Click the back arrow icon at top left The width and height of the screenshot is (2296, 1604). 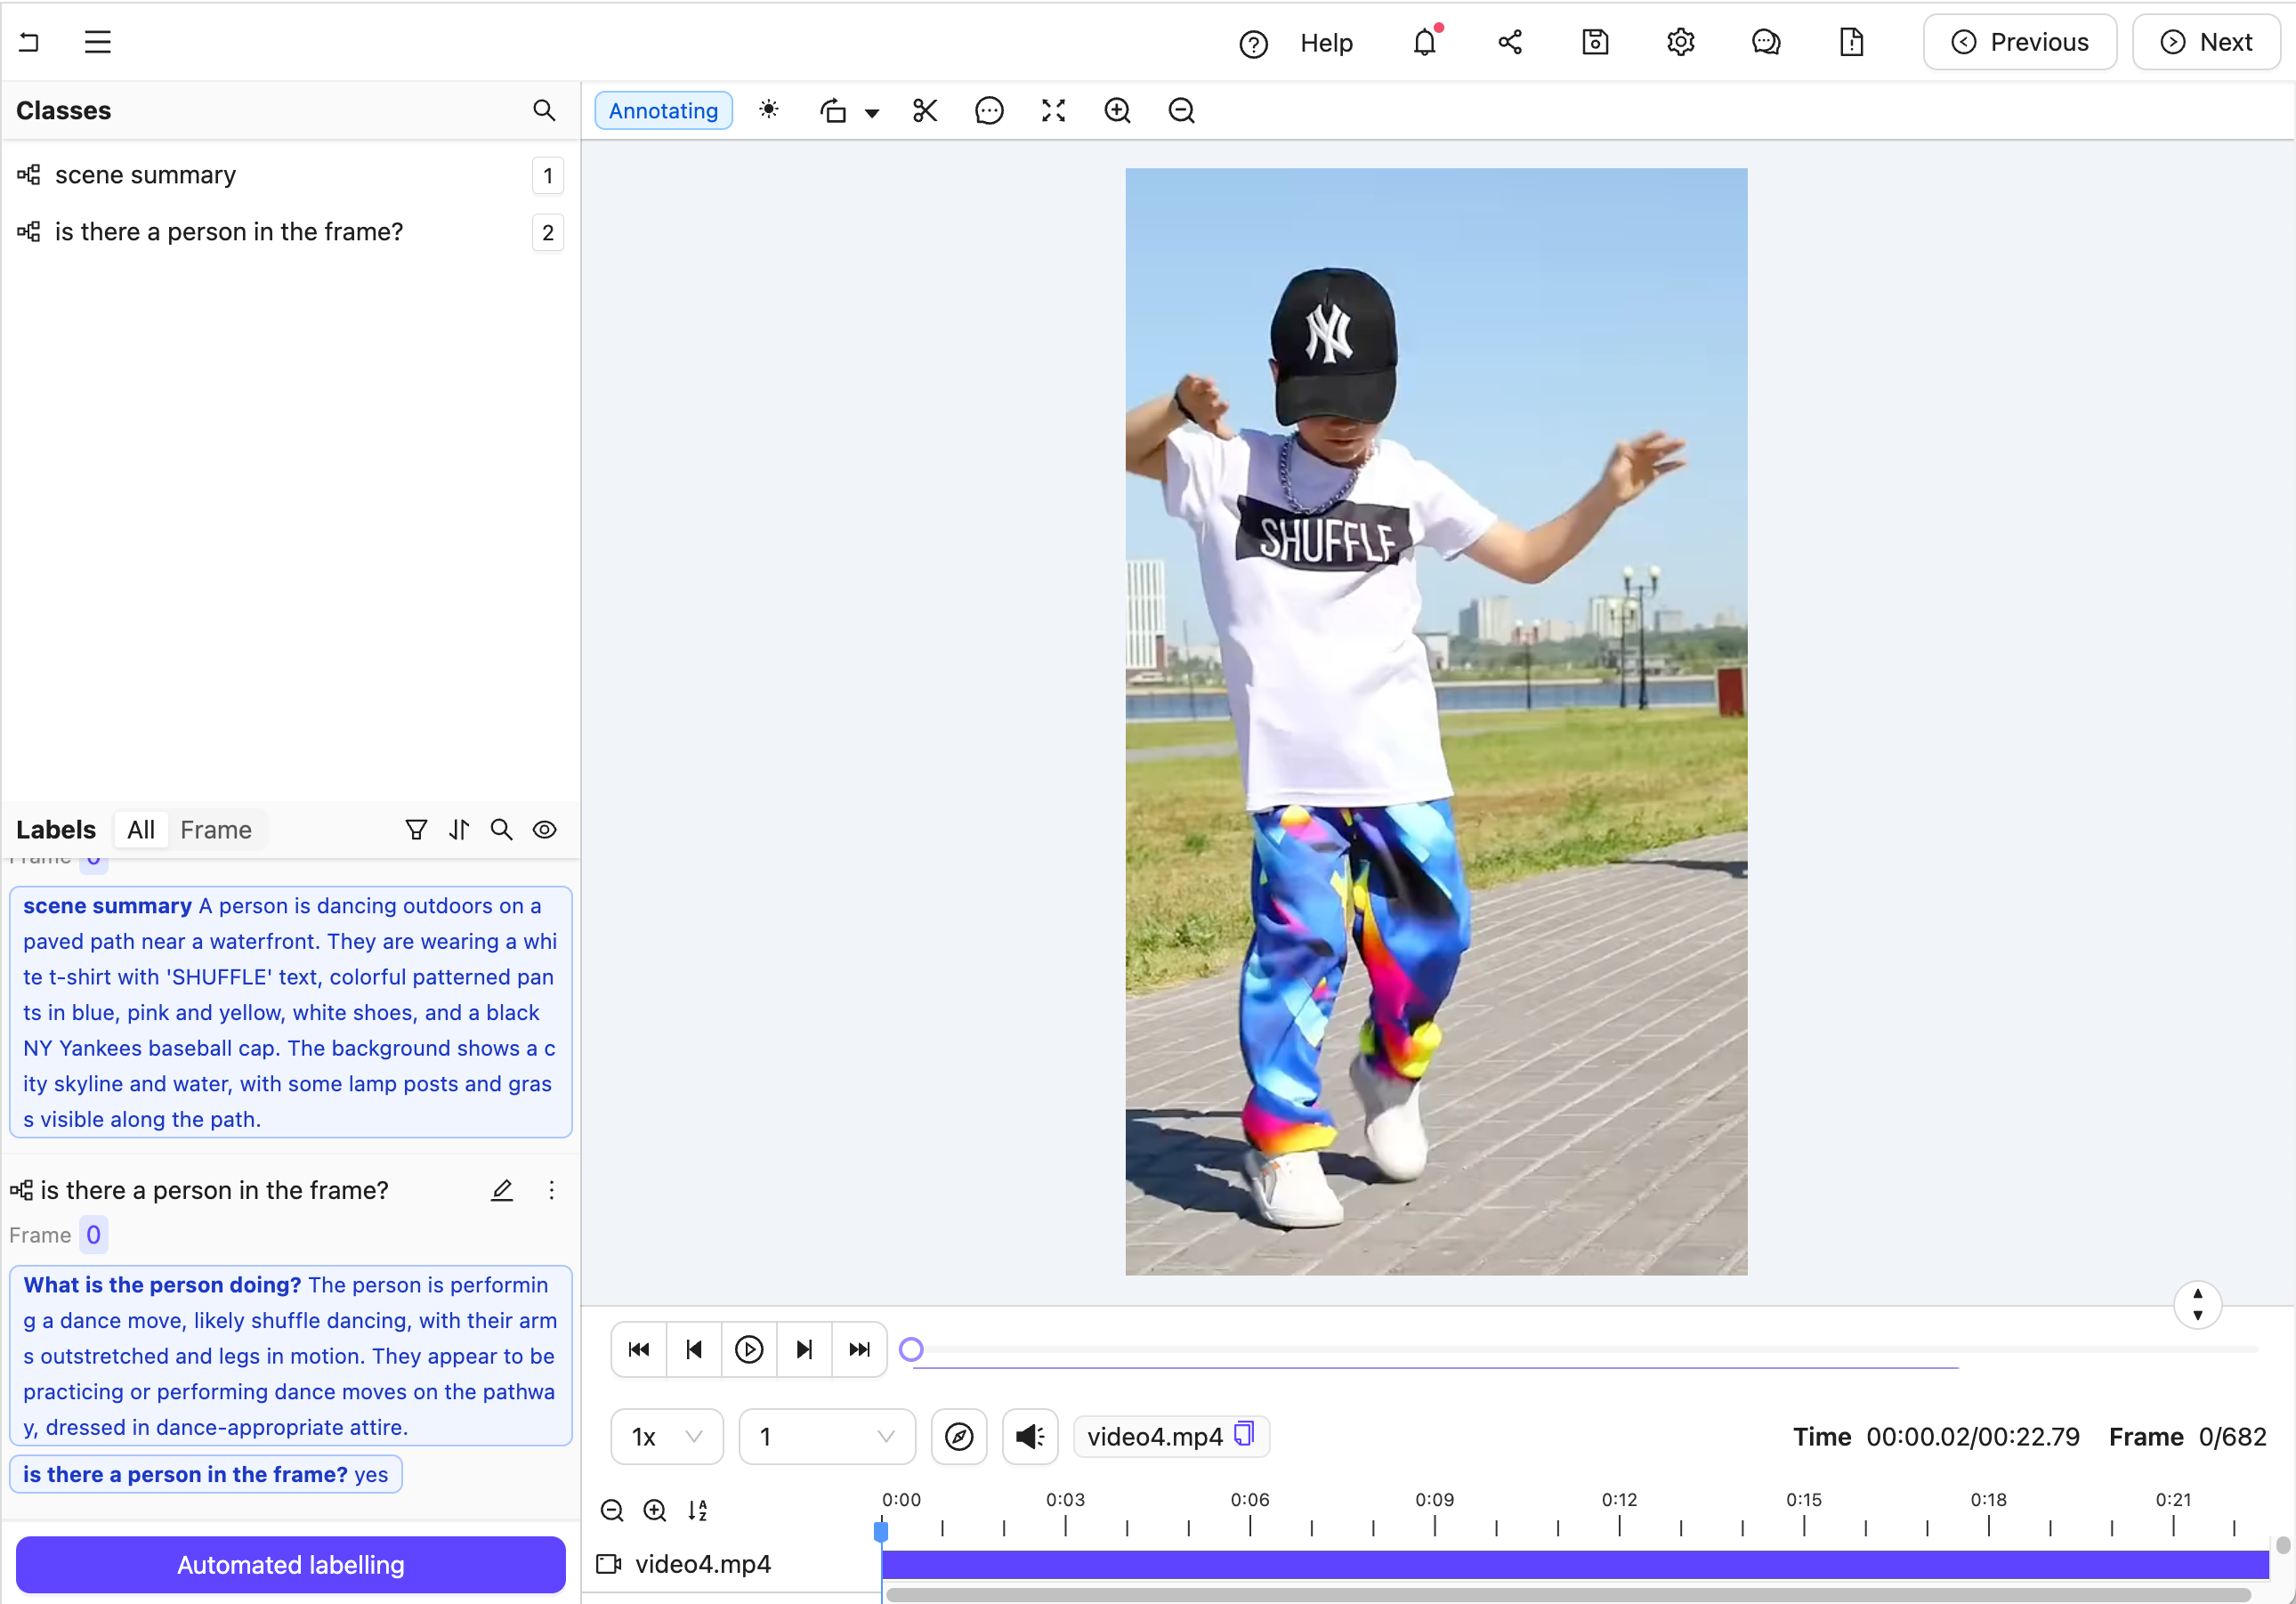(29, 42)
